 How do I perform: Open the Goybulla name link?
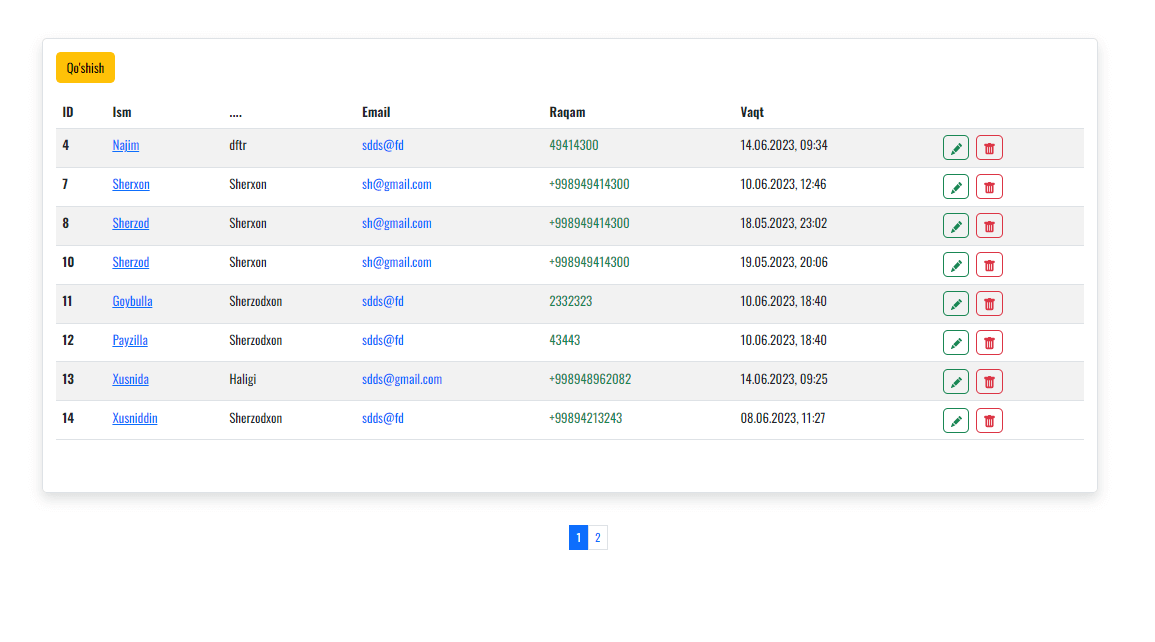(132, 302)
